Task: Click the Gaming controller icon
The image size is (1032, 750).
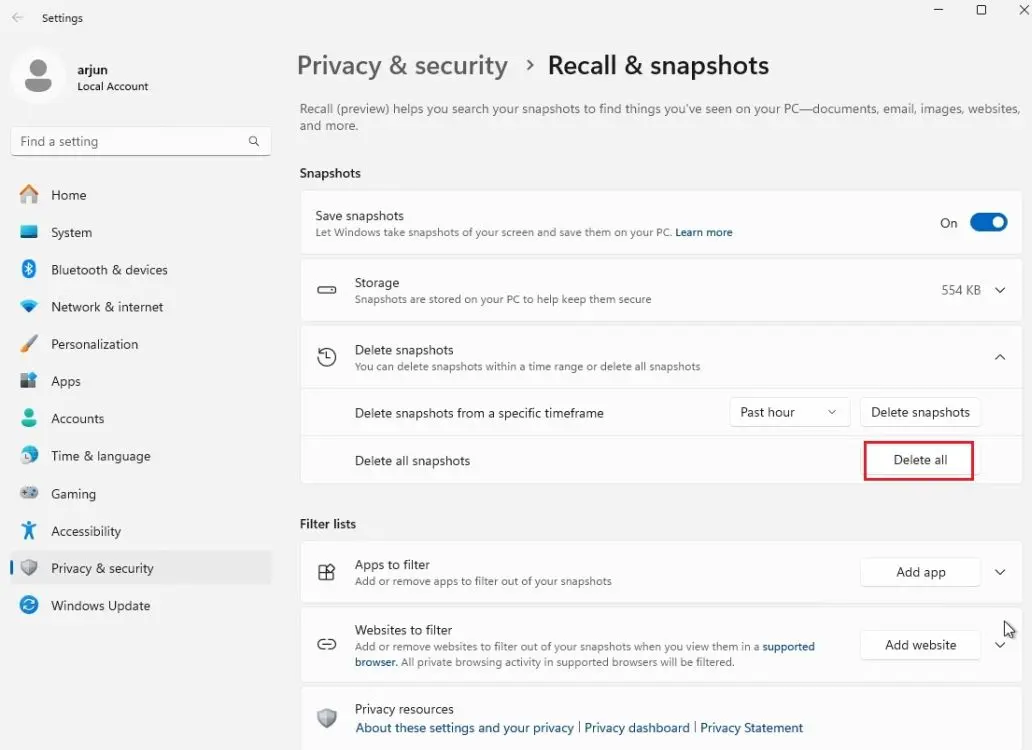Action: 29,493
